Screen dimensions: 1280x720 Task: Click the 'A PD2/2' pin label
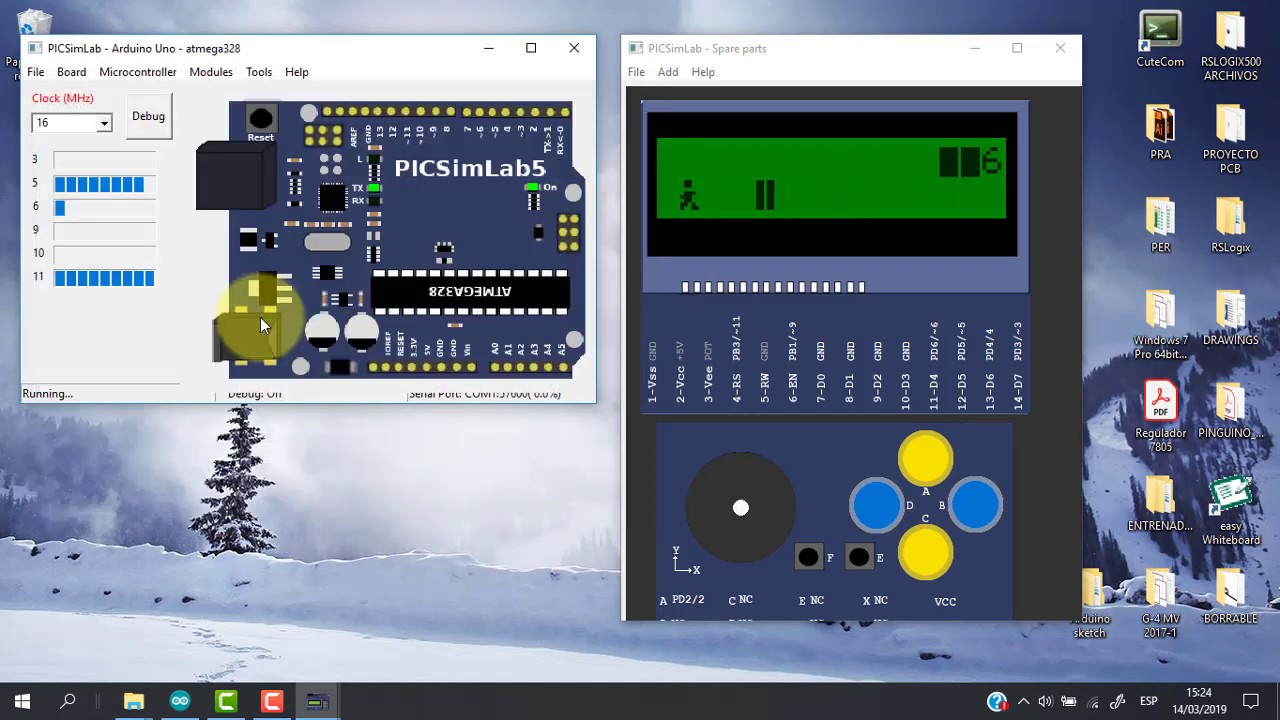[x=682, y=600]
